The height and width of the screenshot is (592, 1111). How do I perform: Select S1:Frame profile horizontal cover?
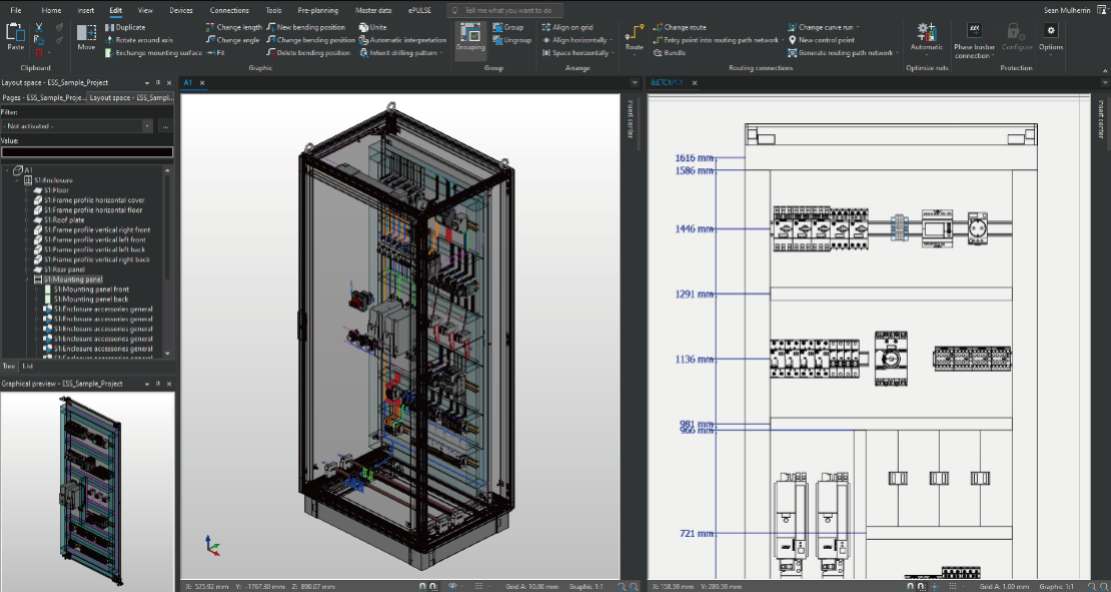click(x=94, y=200)
